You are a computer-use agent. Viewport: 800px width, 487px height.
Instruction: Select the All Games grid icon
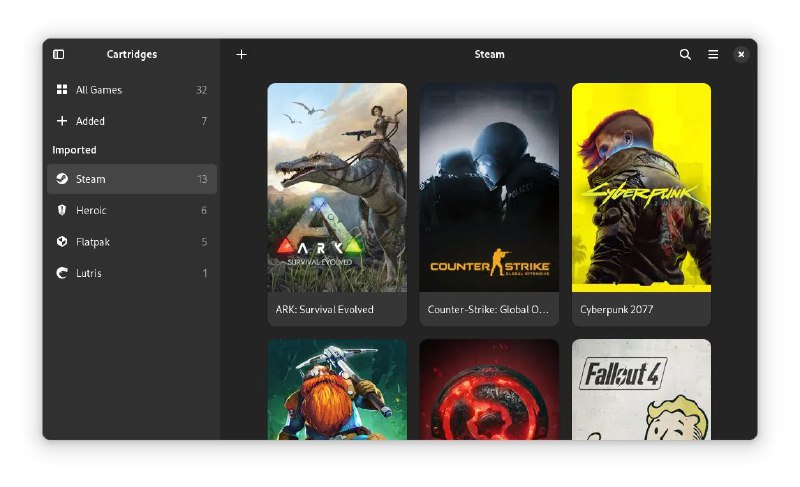[x=62, y=90]
